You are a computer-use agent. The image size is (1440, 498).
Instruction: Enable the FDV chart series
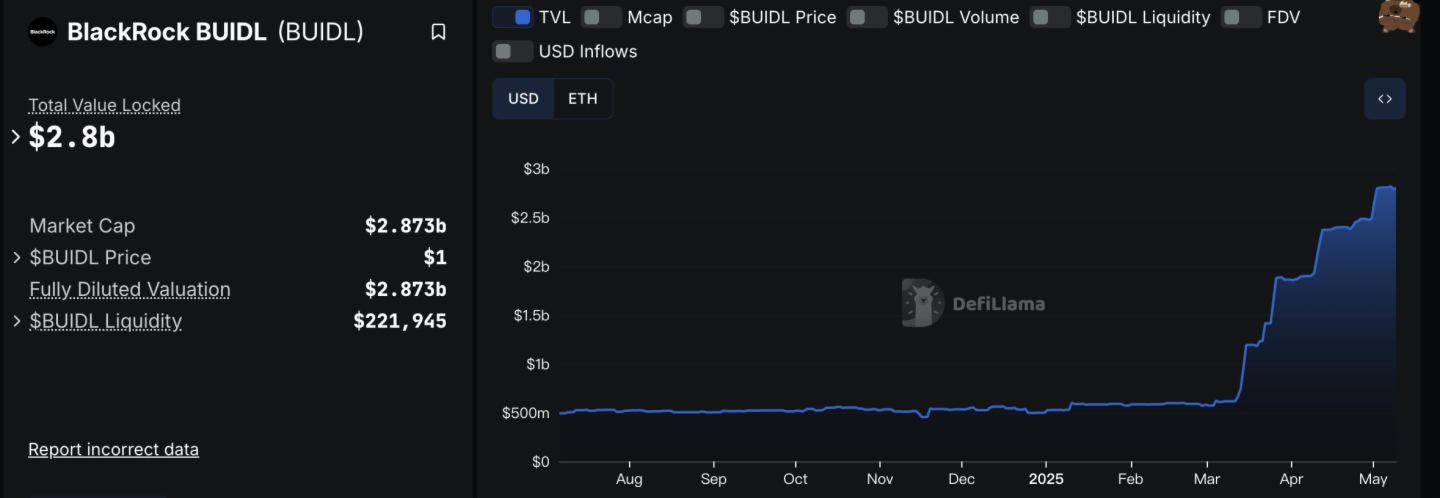pyautogui.click(x=1241, y=17)
